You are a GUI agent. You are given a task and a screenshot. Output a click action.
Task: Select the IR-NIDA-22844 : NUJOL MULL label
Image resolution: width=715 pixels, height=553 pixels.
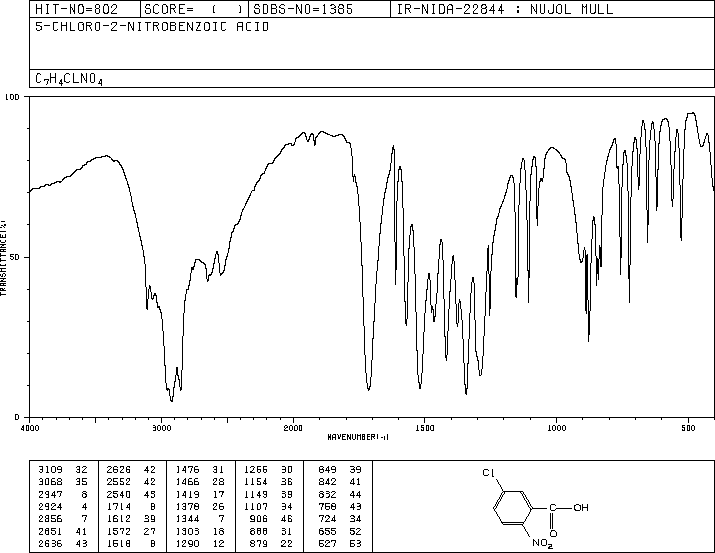coord(505,9)
